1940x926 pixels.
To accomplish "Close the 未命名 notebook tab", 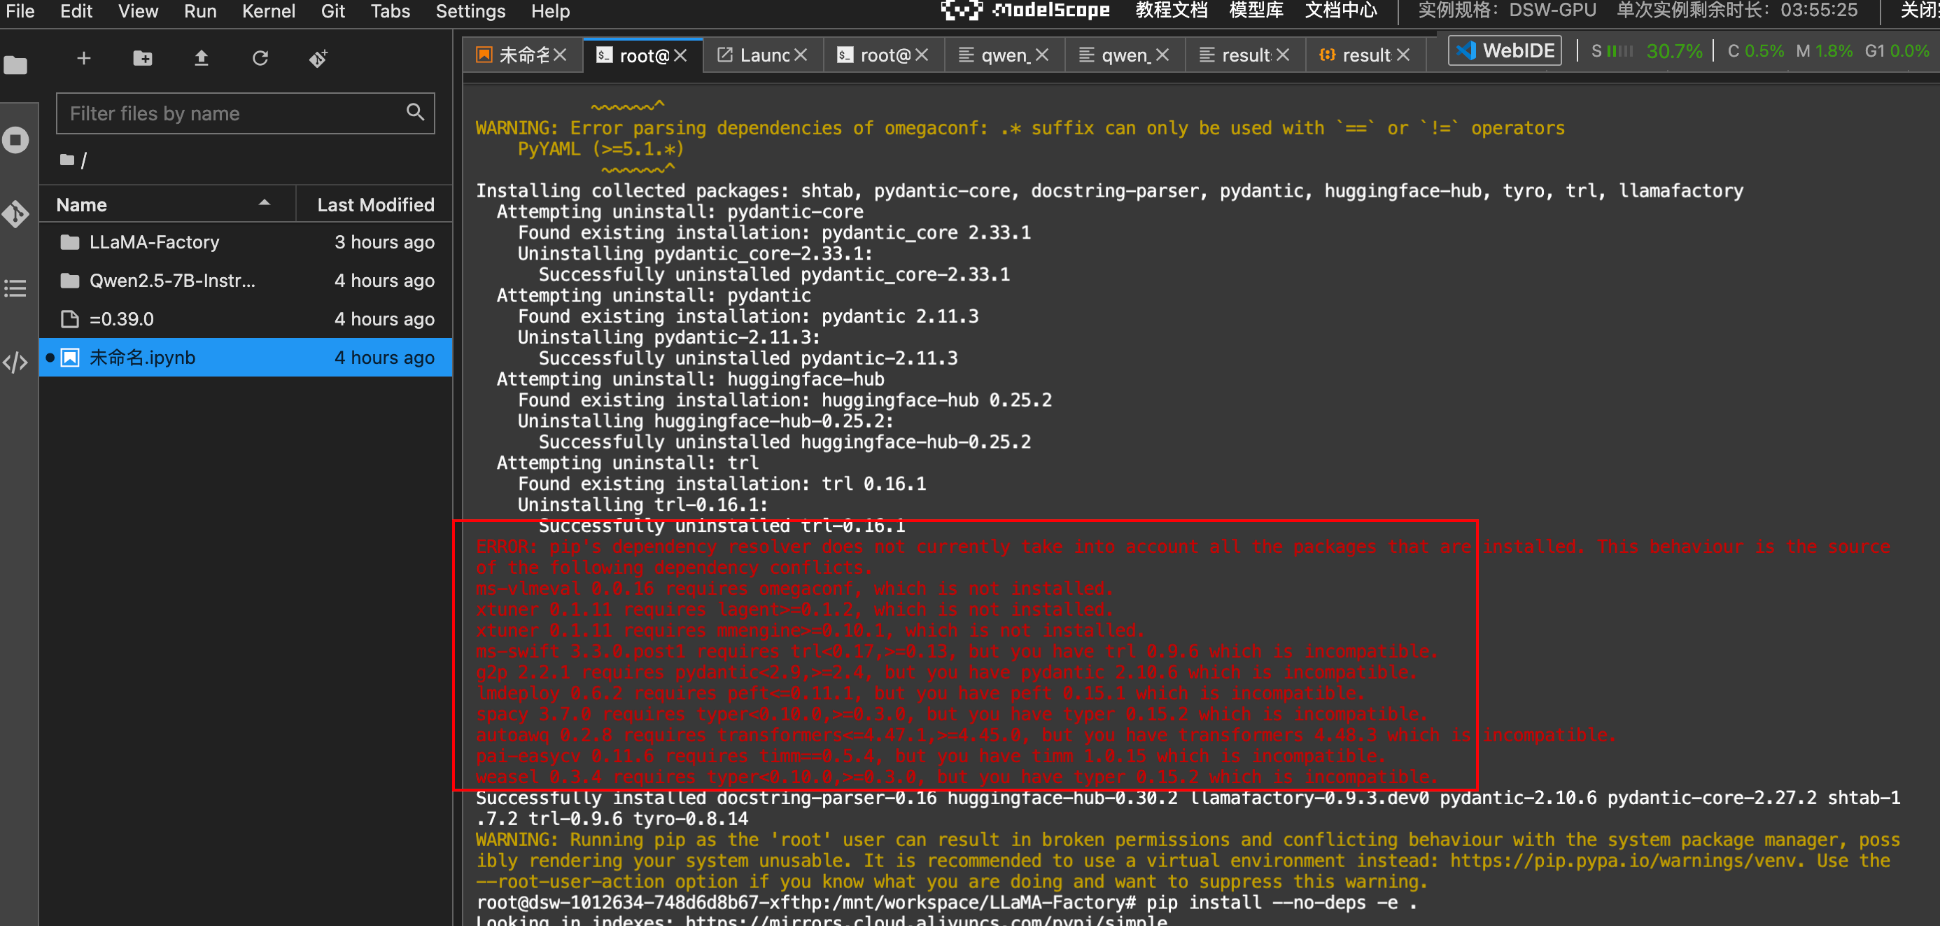I will coord(560,55).
